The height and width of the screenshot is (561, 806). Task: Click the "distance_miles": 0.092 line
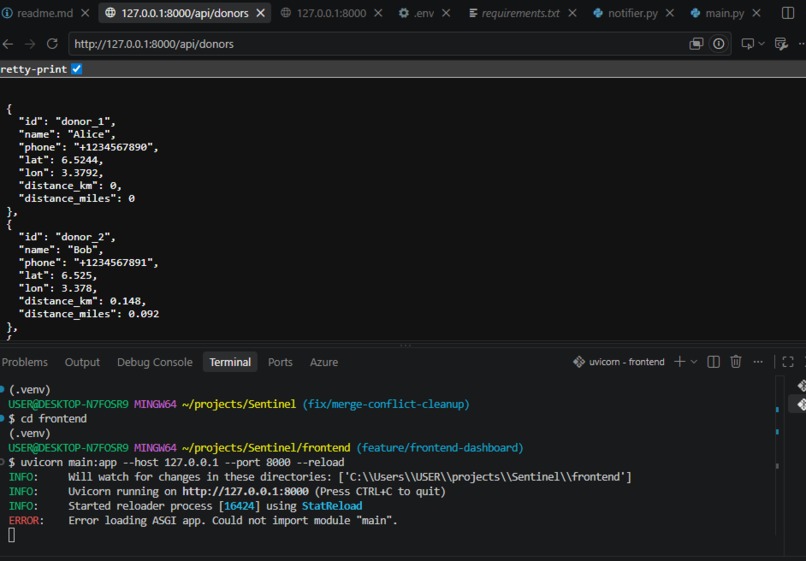coord(89,314)
